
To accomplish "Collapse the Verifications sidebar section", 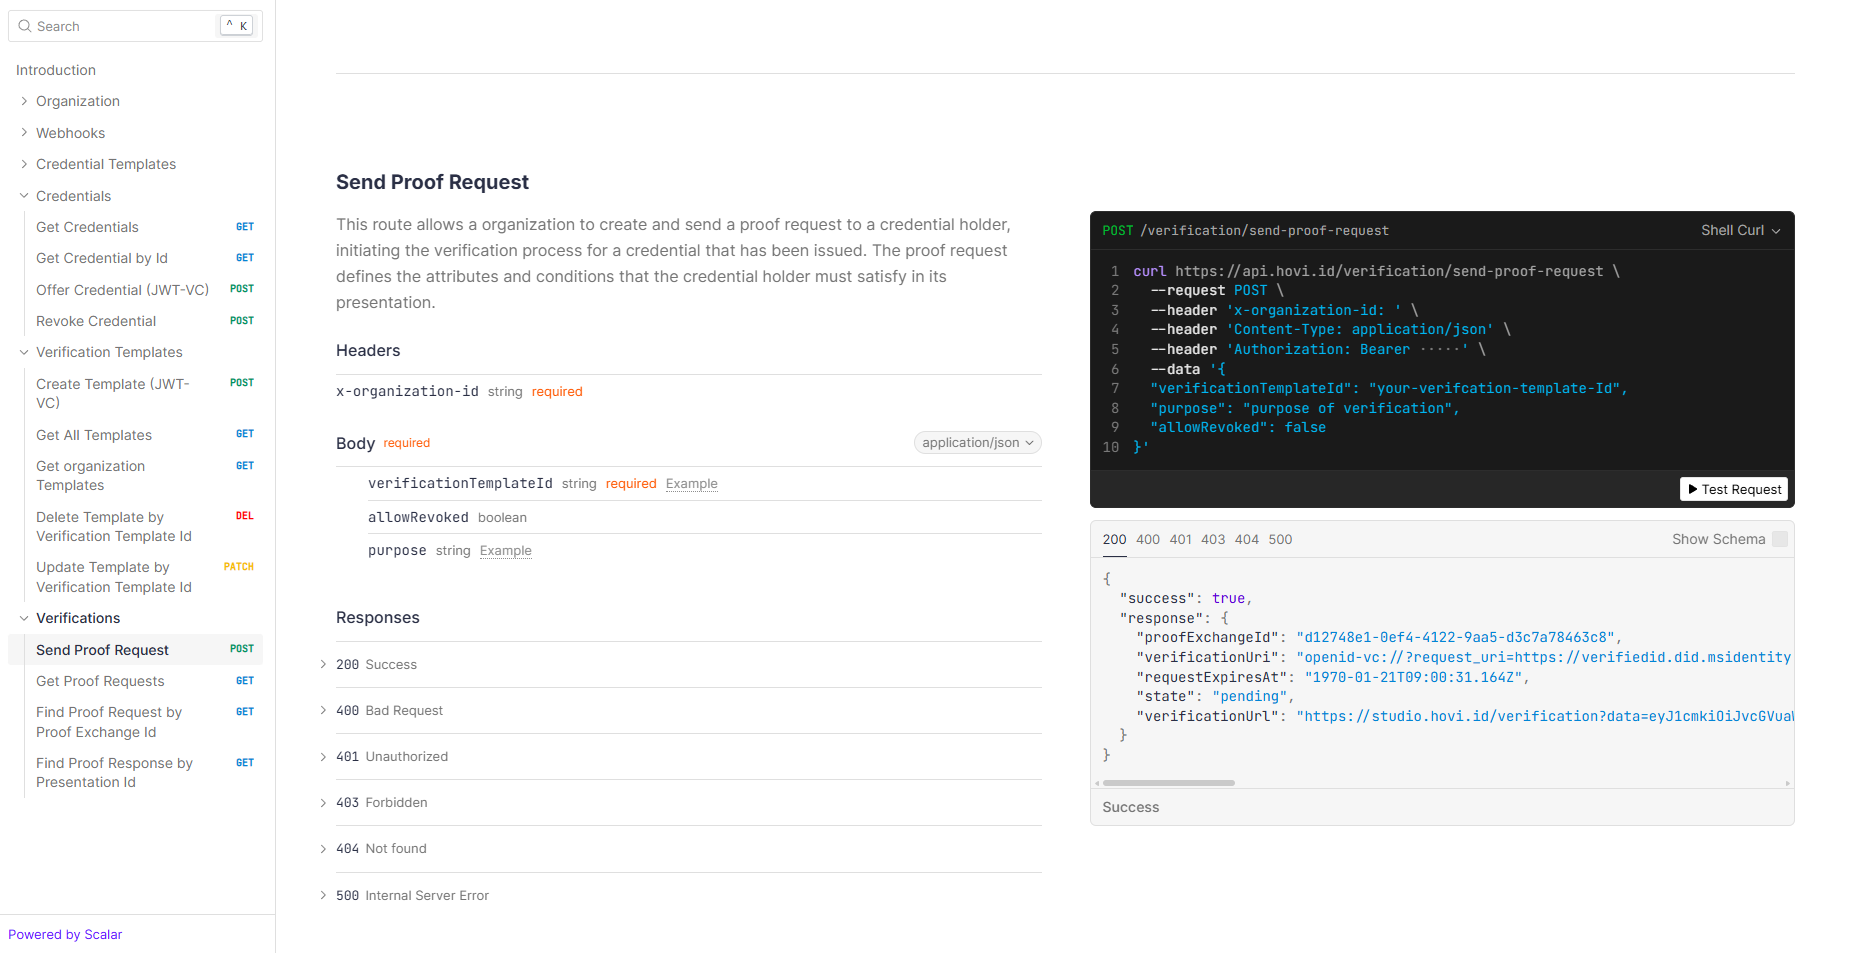I will pos(24,618).
